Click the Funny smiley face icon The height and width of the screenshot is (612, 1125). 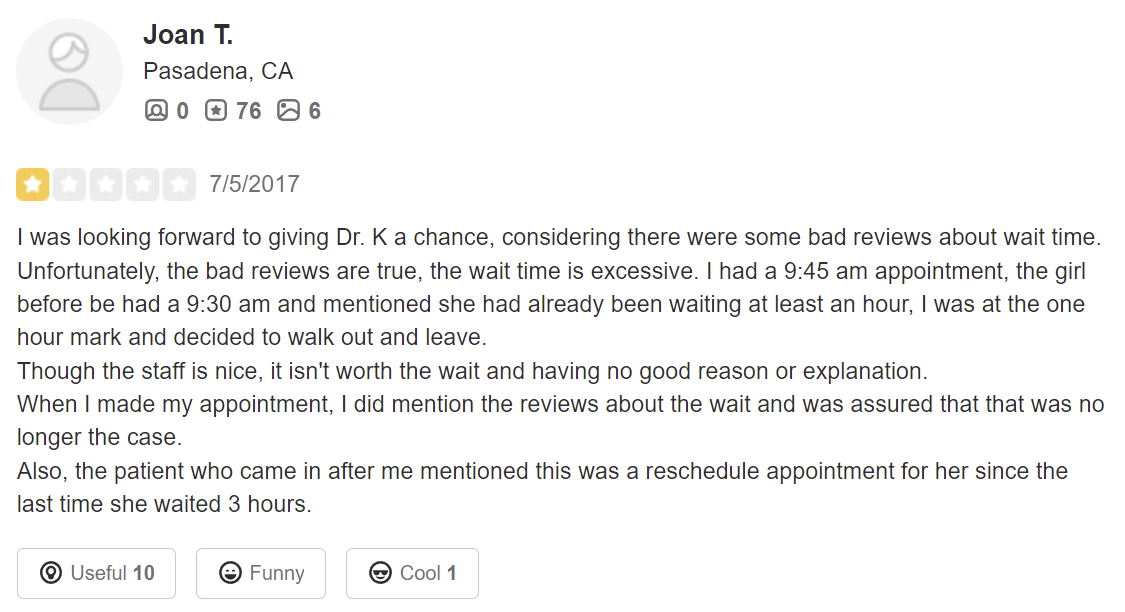pyautogui.click(x=230, y=573)
